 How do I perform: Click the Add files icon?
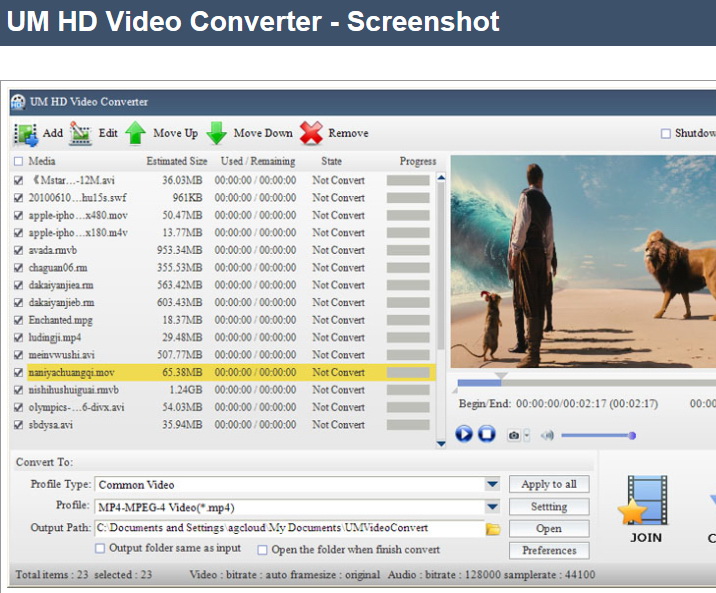[x=25, y=133]
